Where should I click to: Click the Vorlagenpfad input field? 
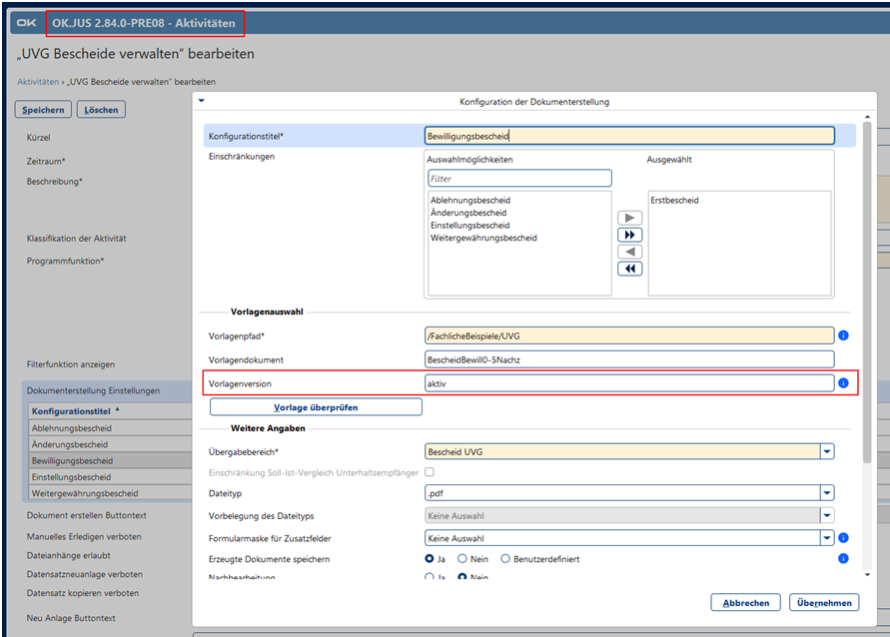coord(629,336)
